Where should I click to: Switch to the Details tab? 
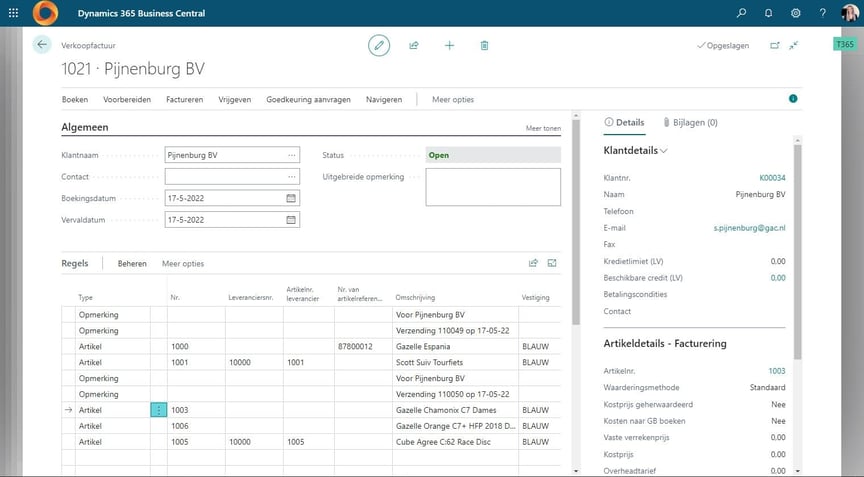[624, 122]
